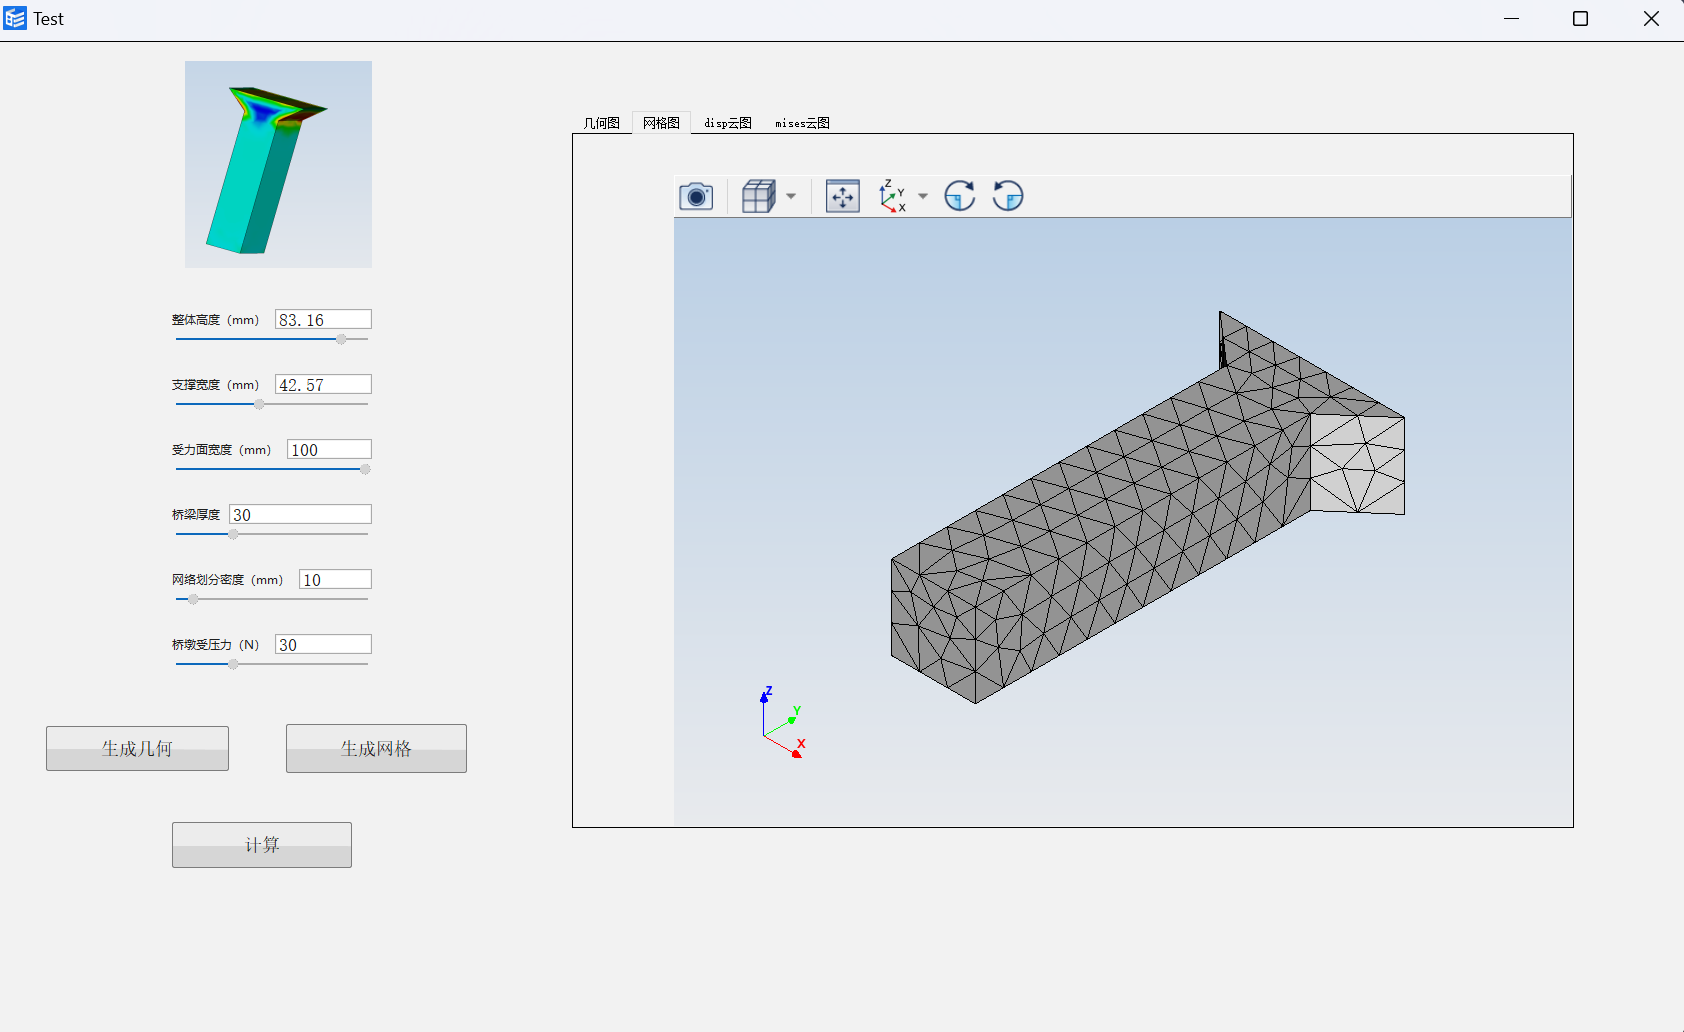The width and height of the screenshot is (1684, 1032).
Task: Click the 桥梁厚度 input field
Action: [x=300, y=514]
